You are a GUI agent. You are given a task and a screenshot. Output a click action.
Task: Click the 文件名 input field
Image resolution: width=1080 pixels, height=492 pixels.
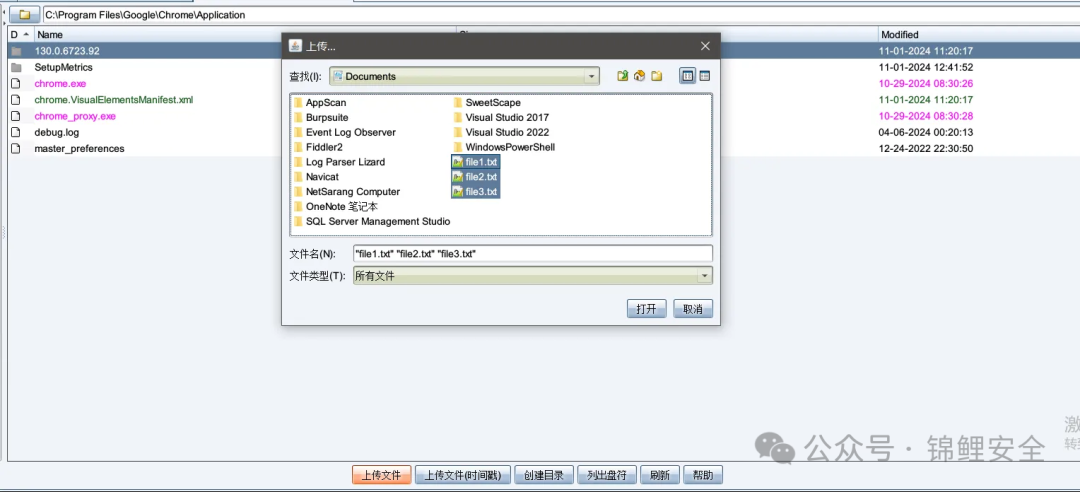click(532, 254)
